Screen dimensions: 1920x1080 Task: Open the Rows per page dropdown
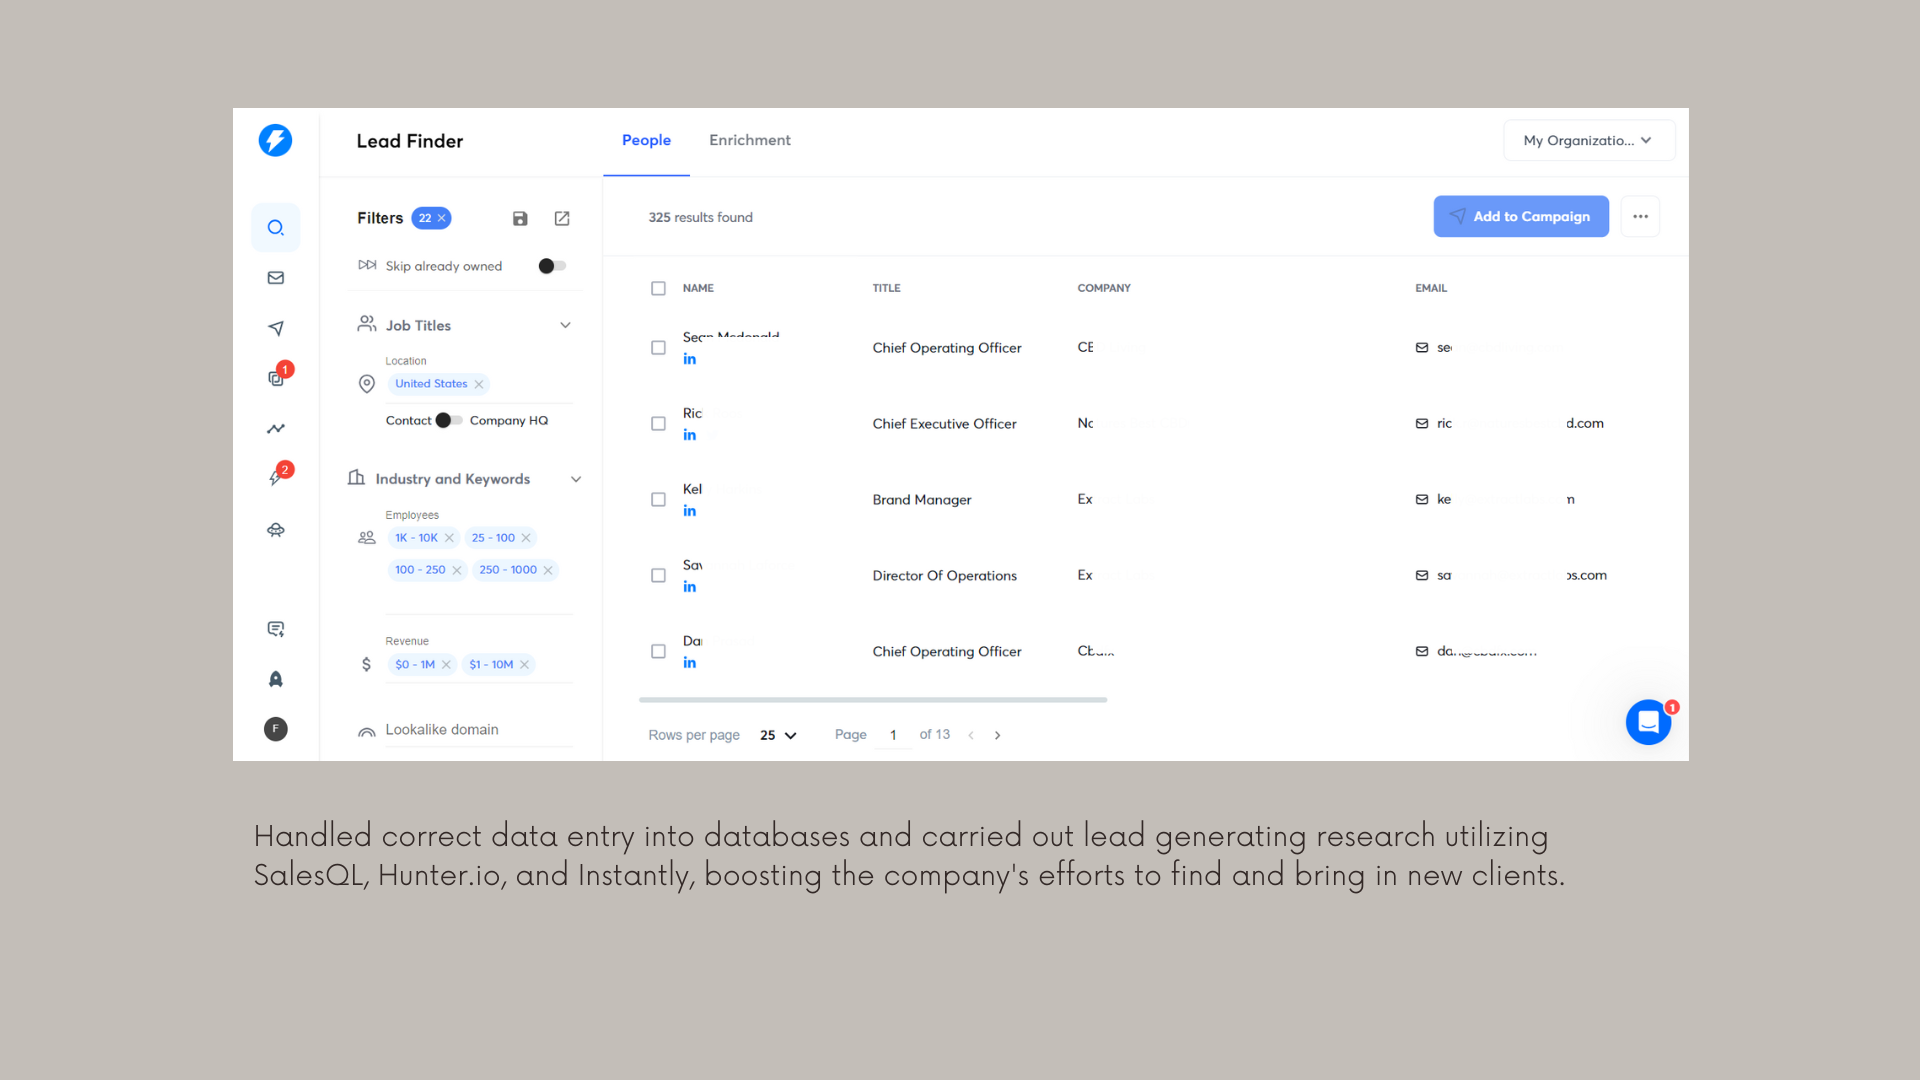(x=778, y=735)
